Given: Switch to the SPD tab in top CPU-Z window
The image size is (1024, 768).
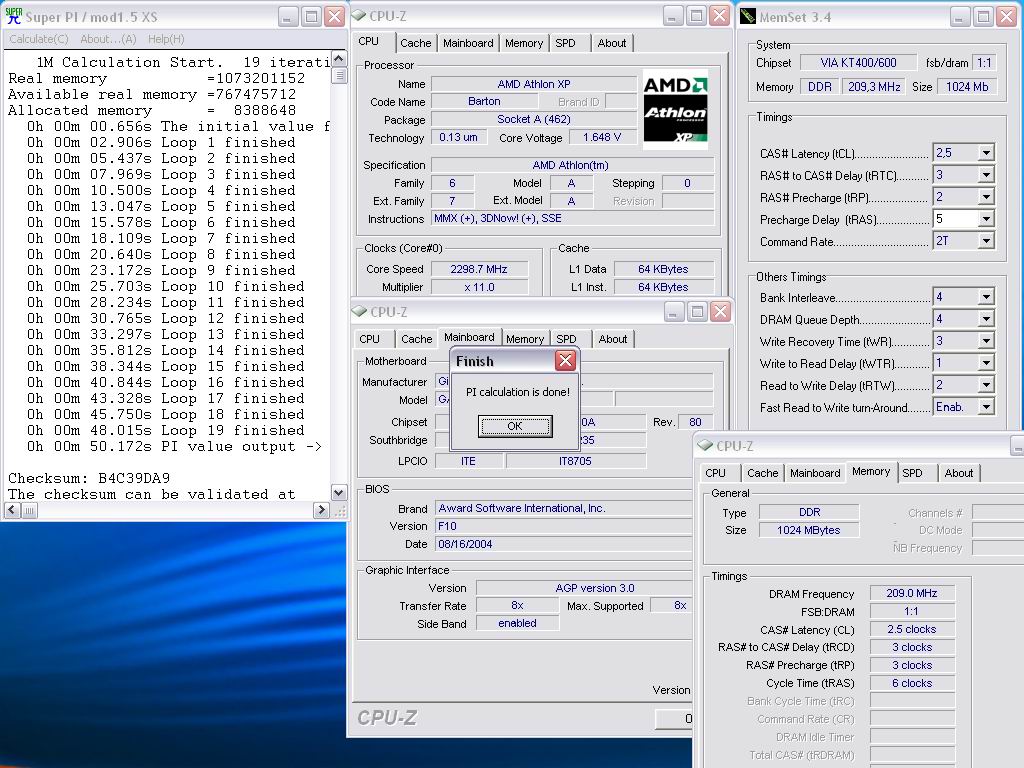Looking at the screenshot, I should tap(566, 43).
